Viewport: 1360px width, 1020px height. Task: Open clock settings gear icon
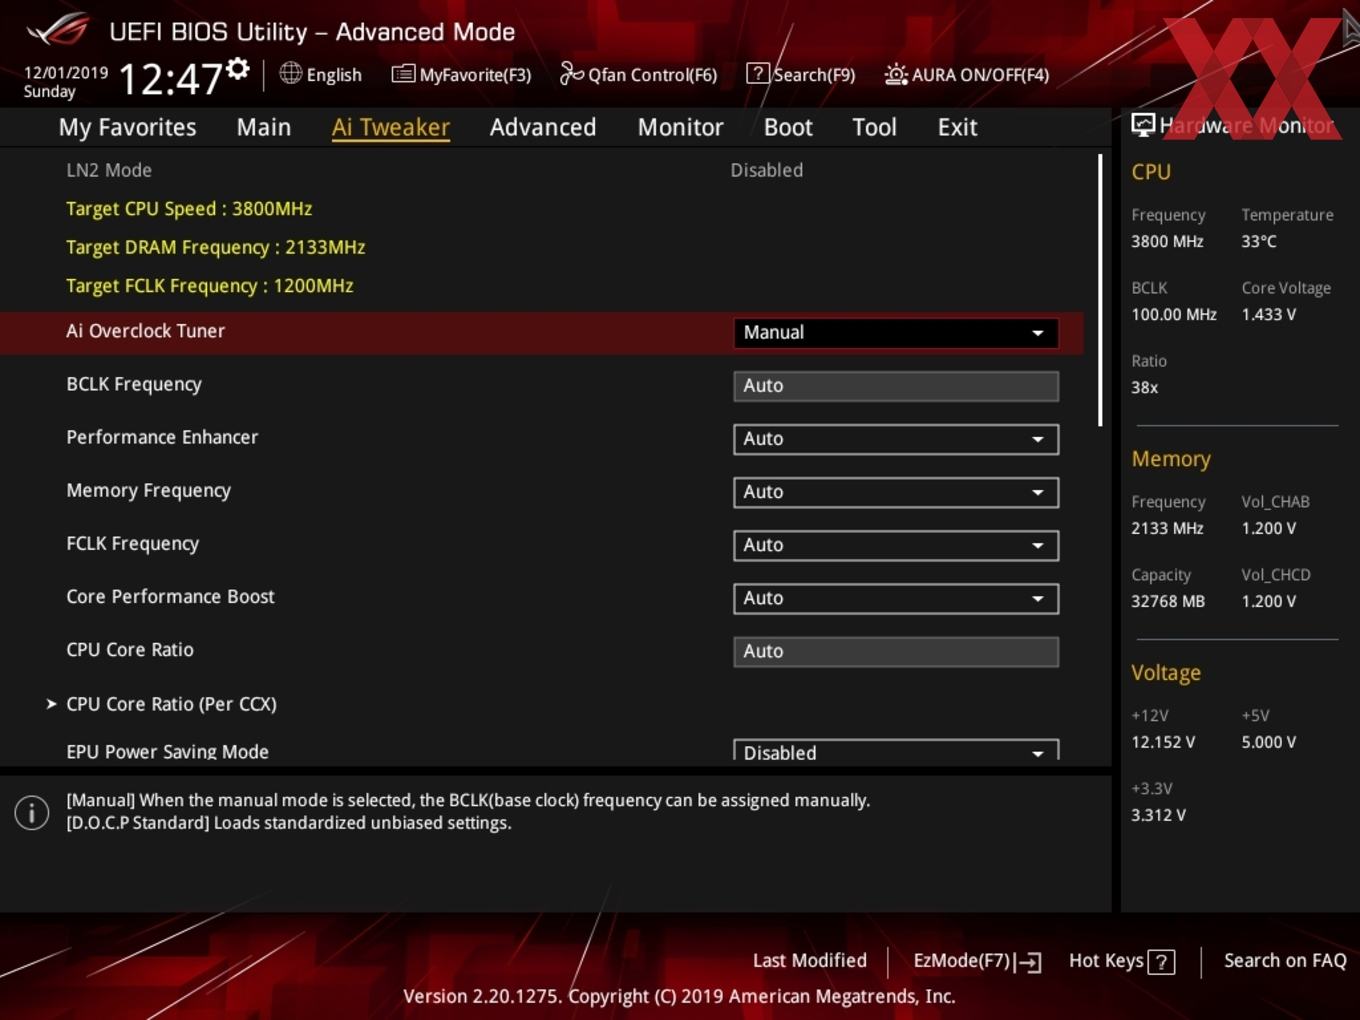(238, 68)
